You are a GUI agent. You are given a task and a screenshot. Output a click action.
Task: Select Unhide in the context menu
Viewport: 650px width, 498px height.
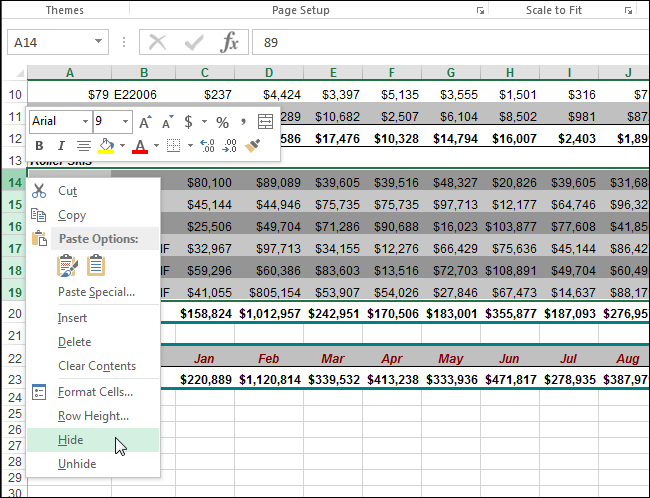[x=77, y=464]
